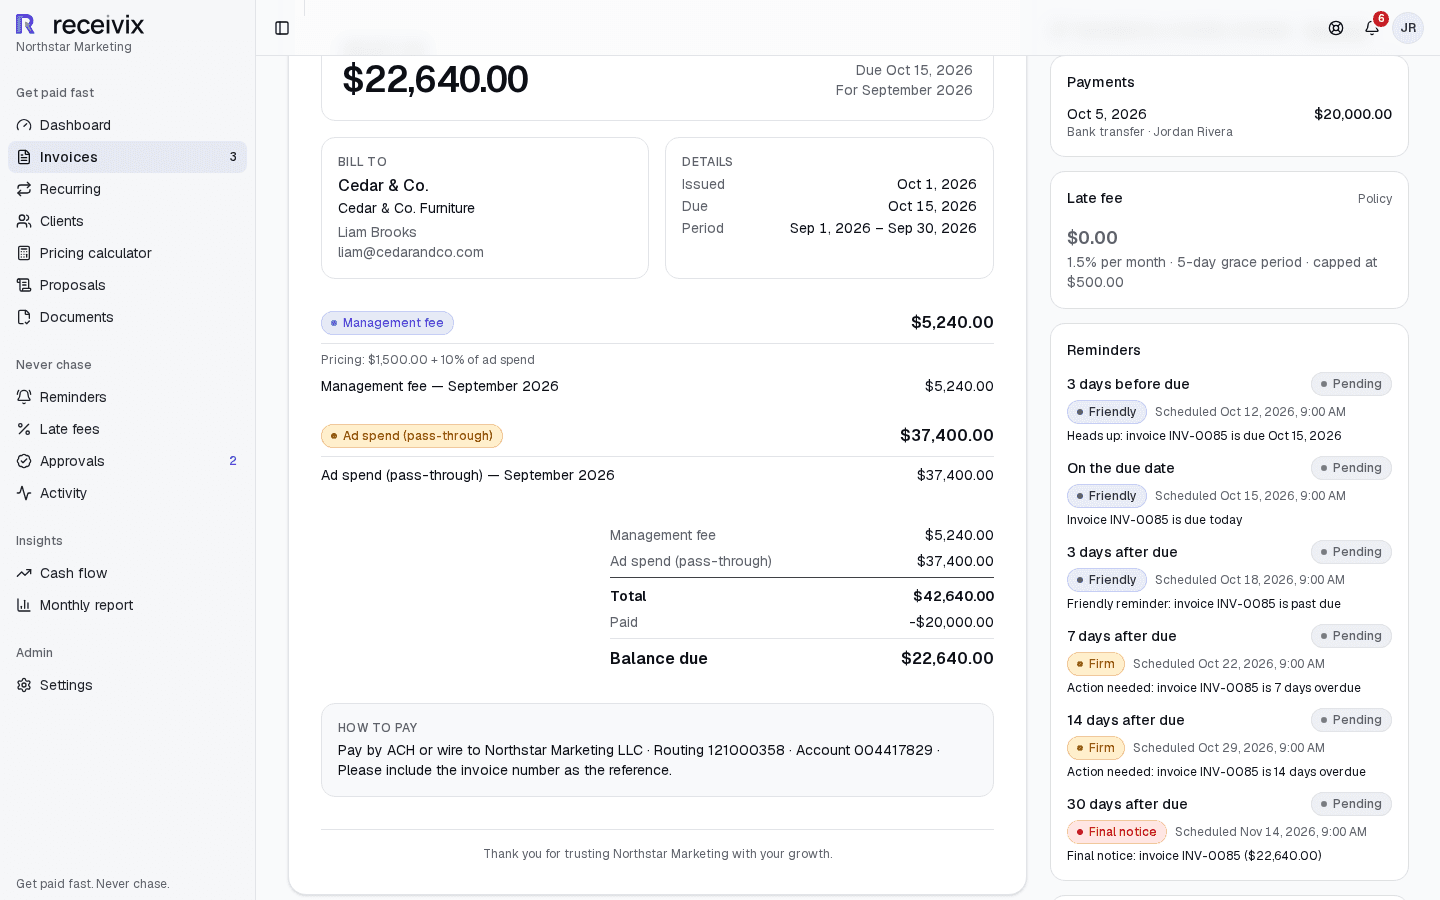The image size is (1440, 900).
Task: Click the Reminders bell icon
Action: (x=24, y=397)
